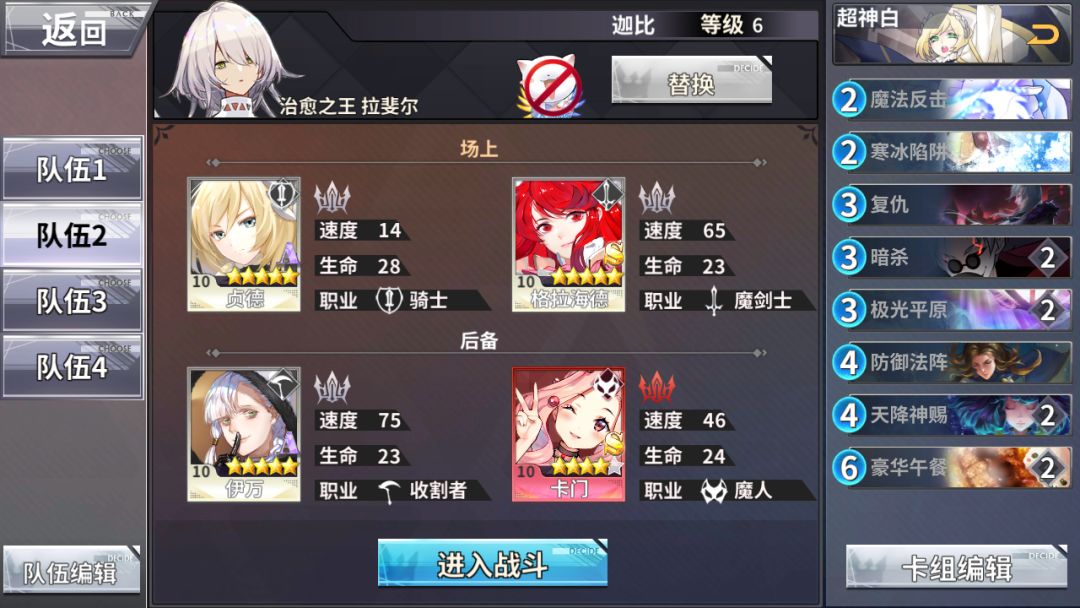Click the scythe icon beside 收割者
Image resolution: width=1080 pixels, height=608 pixels.
click(x=390, y=491)
